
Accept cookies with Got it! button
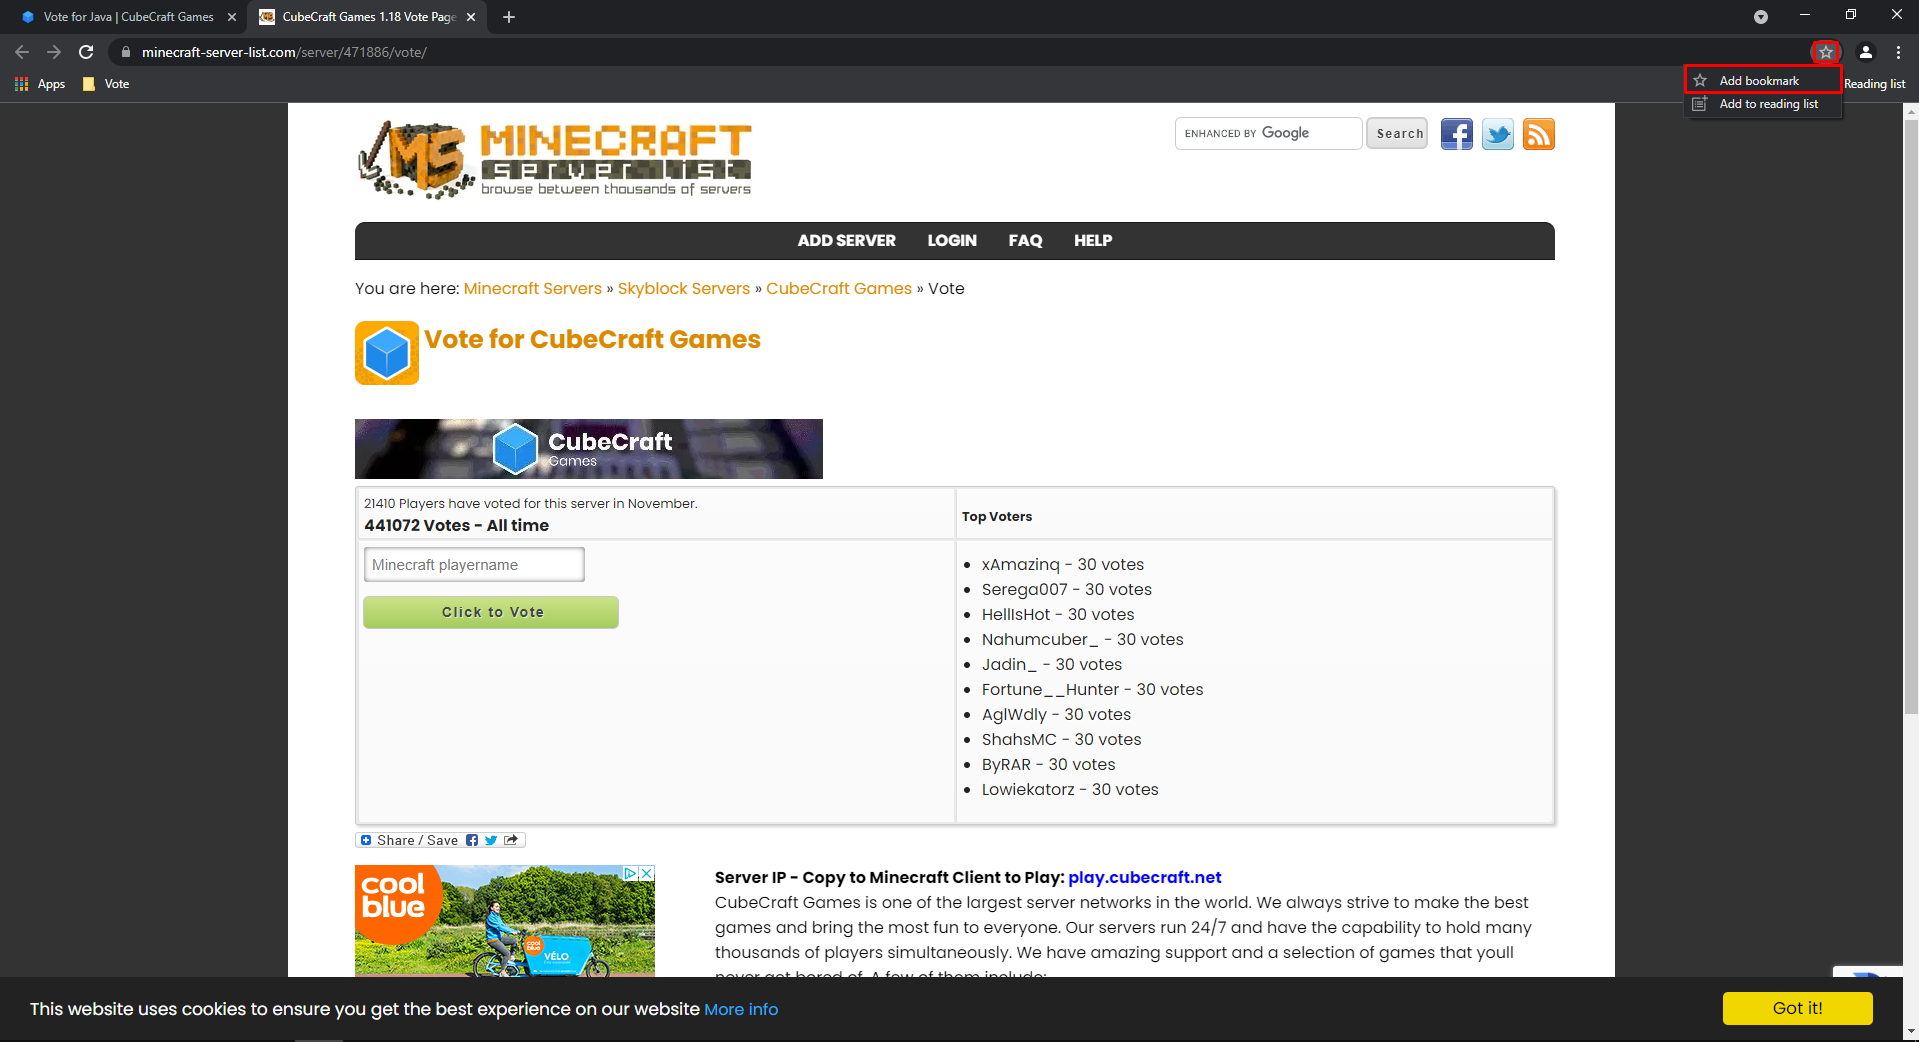pyautogui.click(x=1797, y=1008)
